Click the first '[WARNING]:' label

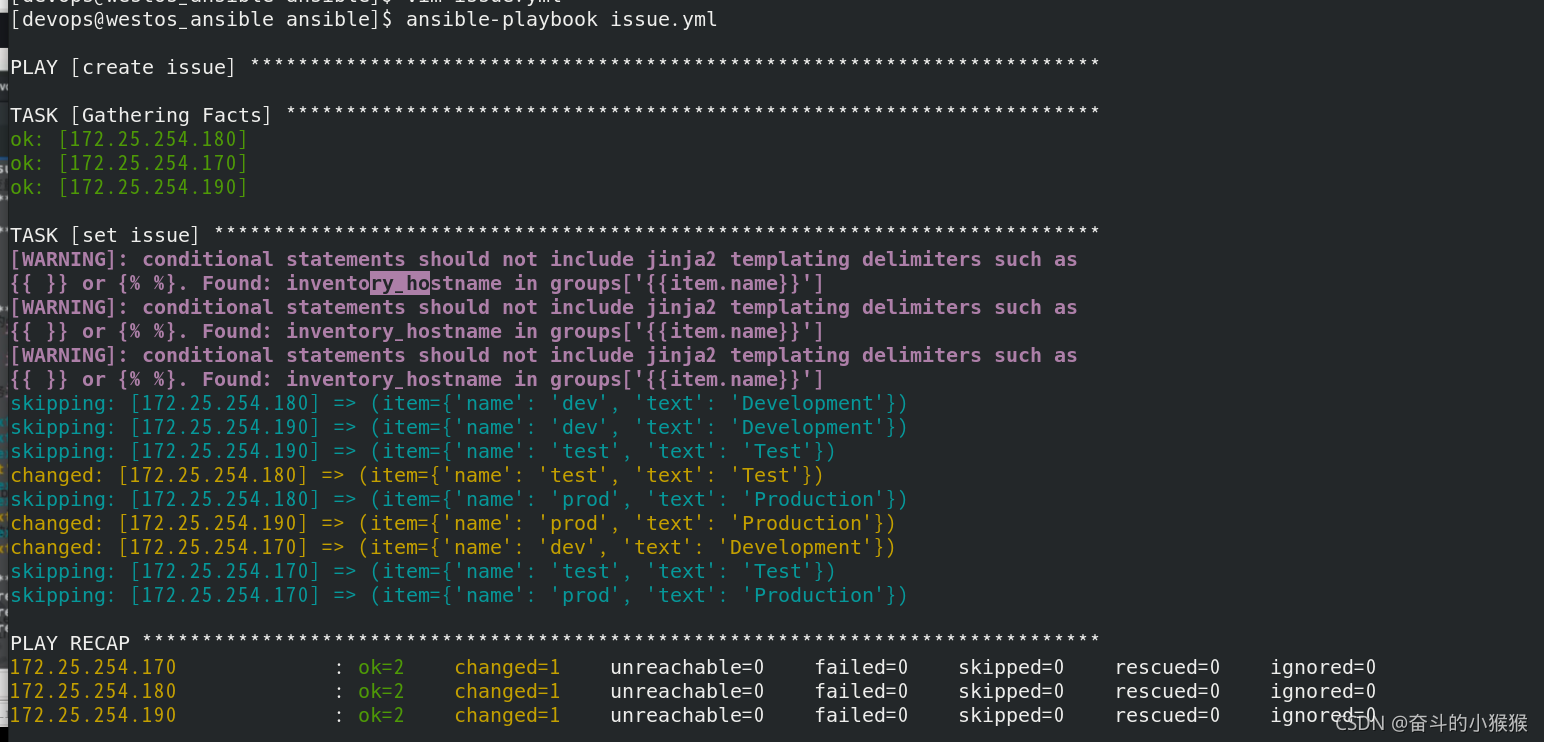(70, 260)
